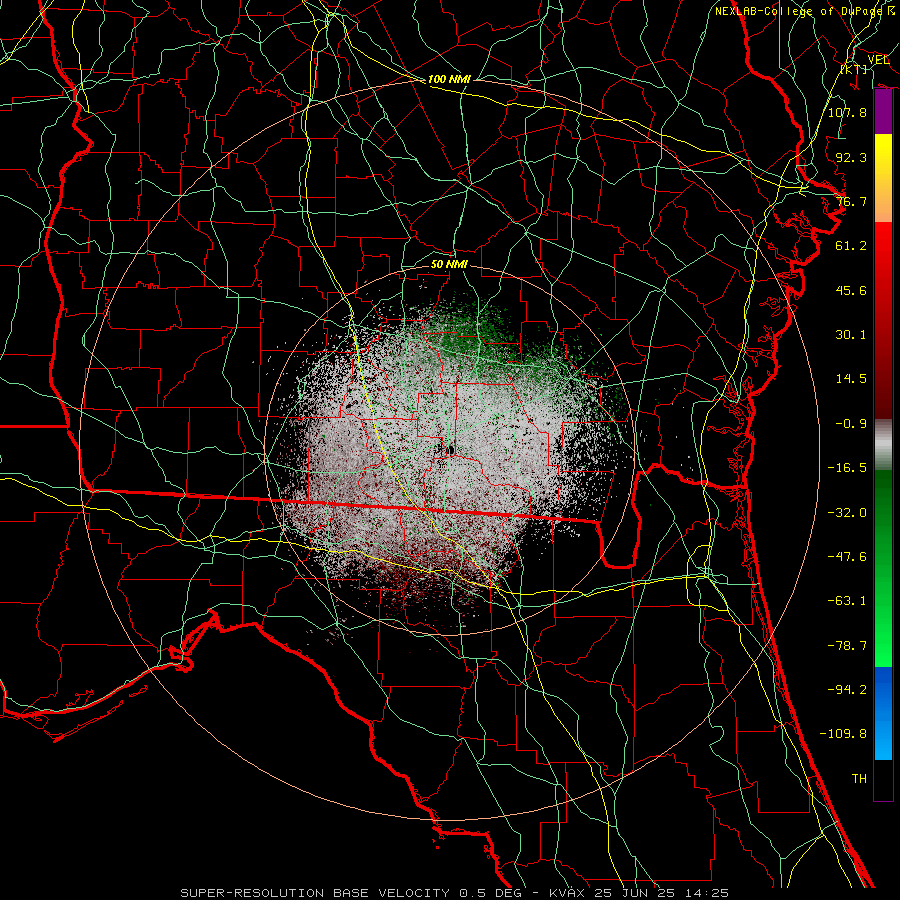900x900 pixels.
Task: Click the 100 NMI range ring label
Action: (x=449, y=79)
